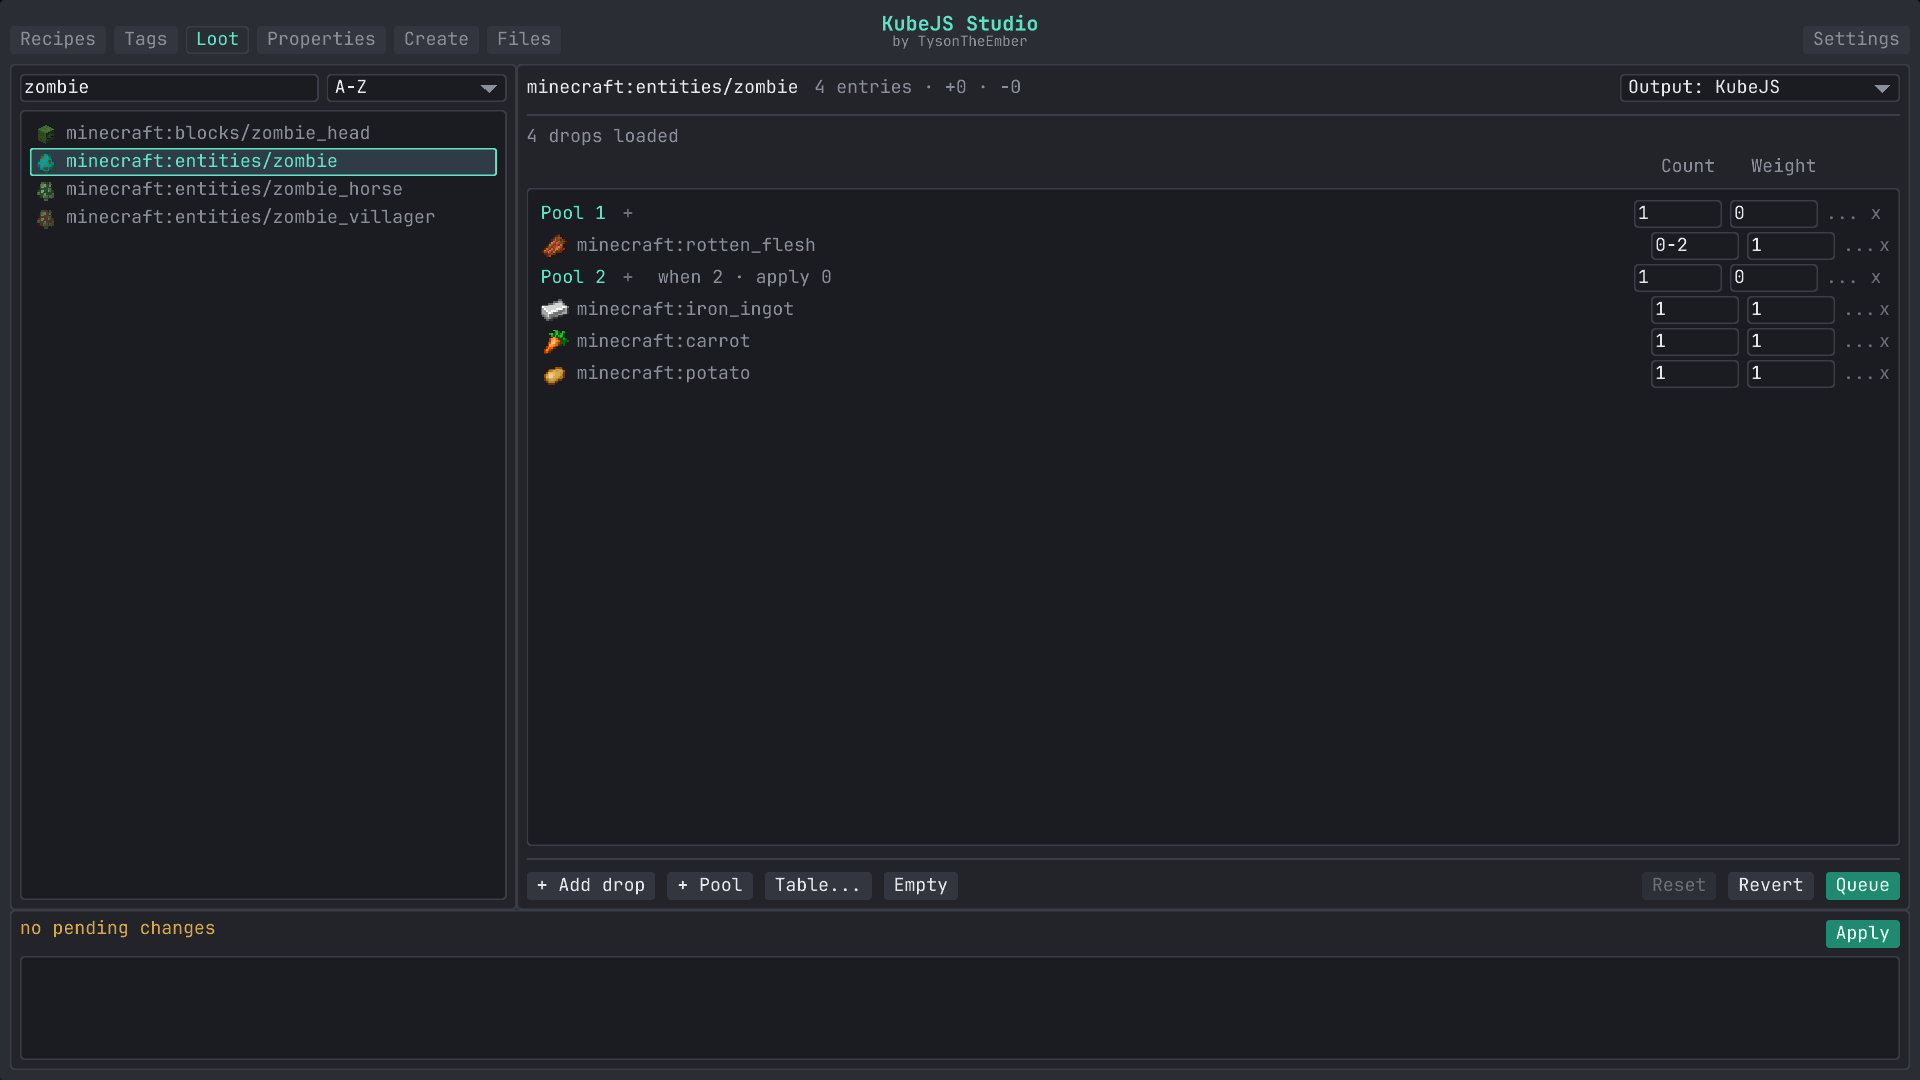
Task: Select the Loot tab
Action: pos(217,40)
